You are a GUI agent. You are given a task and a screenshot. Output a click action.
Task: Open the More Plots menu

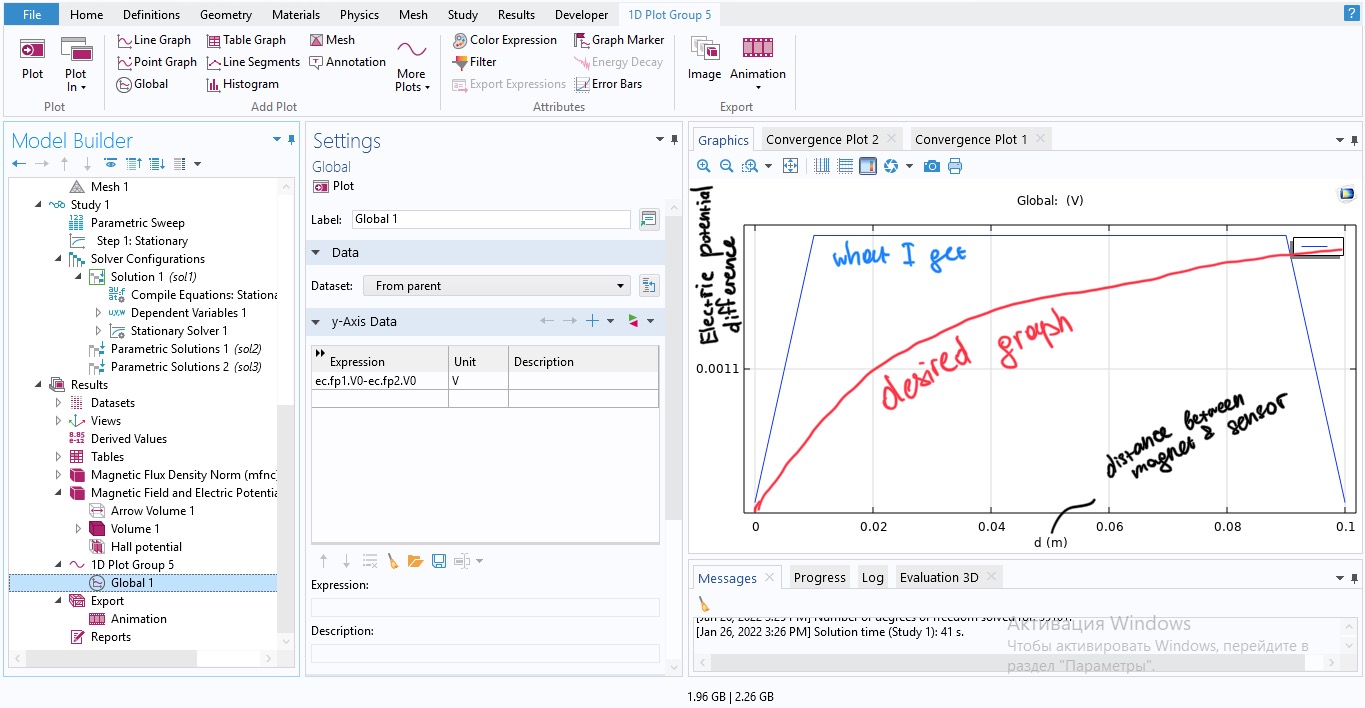tap(411, 66)
